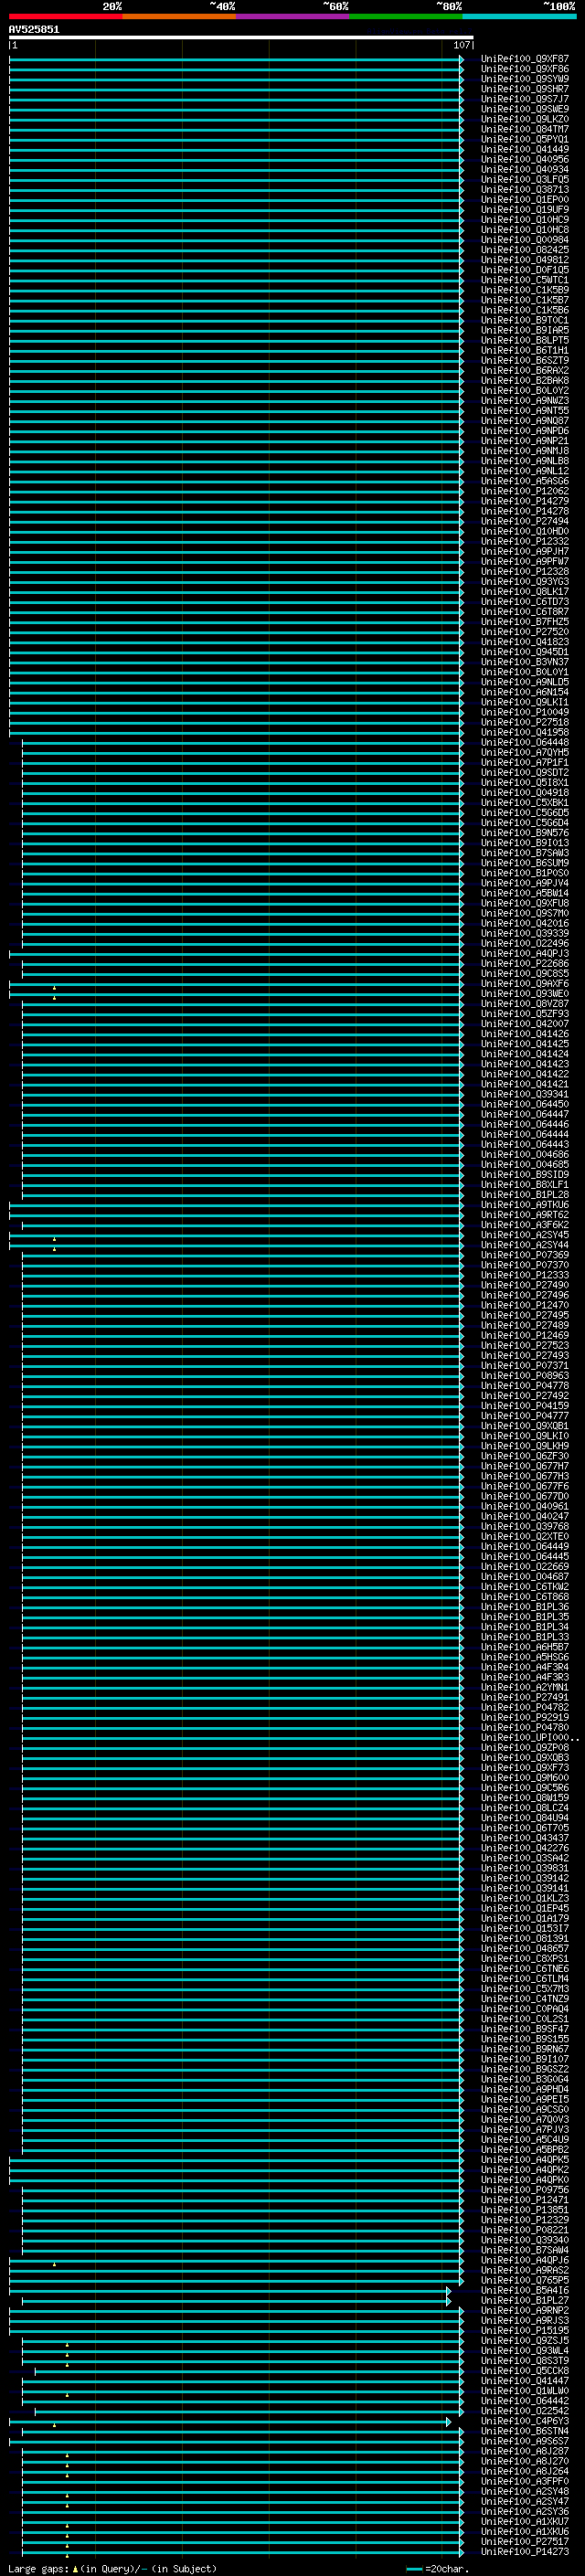Click the red 20% color legend segment
This screenshot has width=585, height=2576.
point(66,16)
